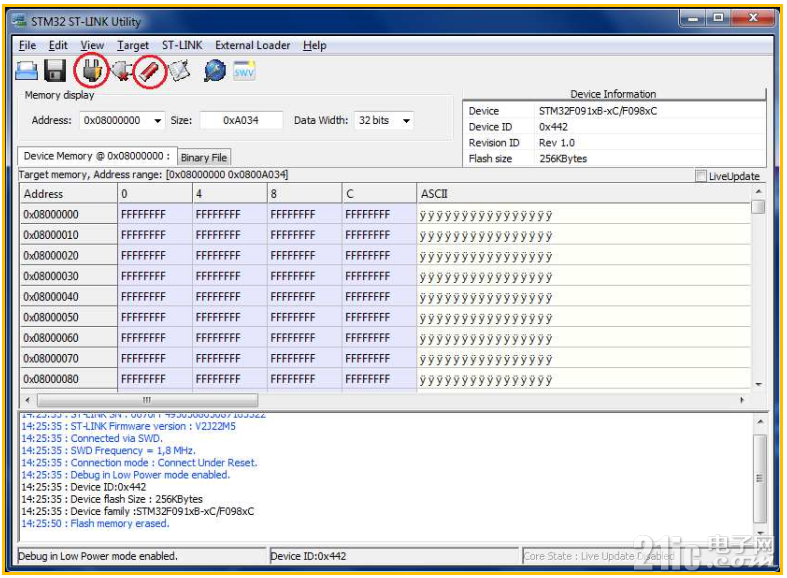Click horizontal scrollbar right arrow

coord(742,400)
